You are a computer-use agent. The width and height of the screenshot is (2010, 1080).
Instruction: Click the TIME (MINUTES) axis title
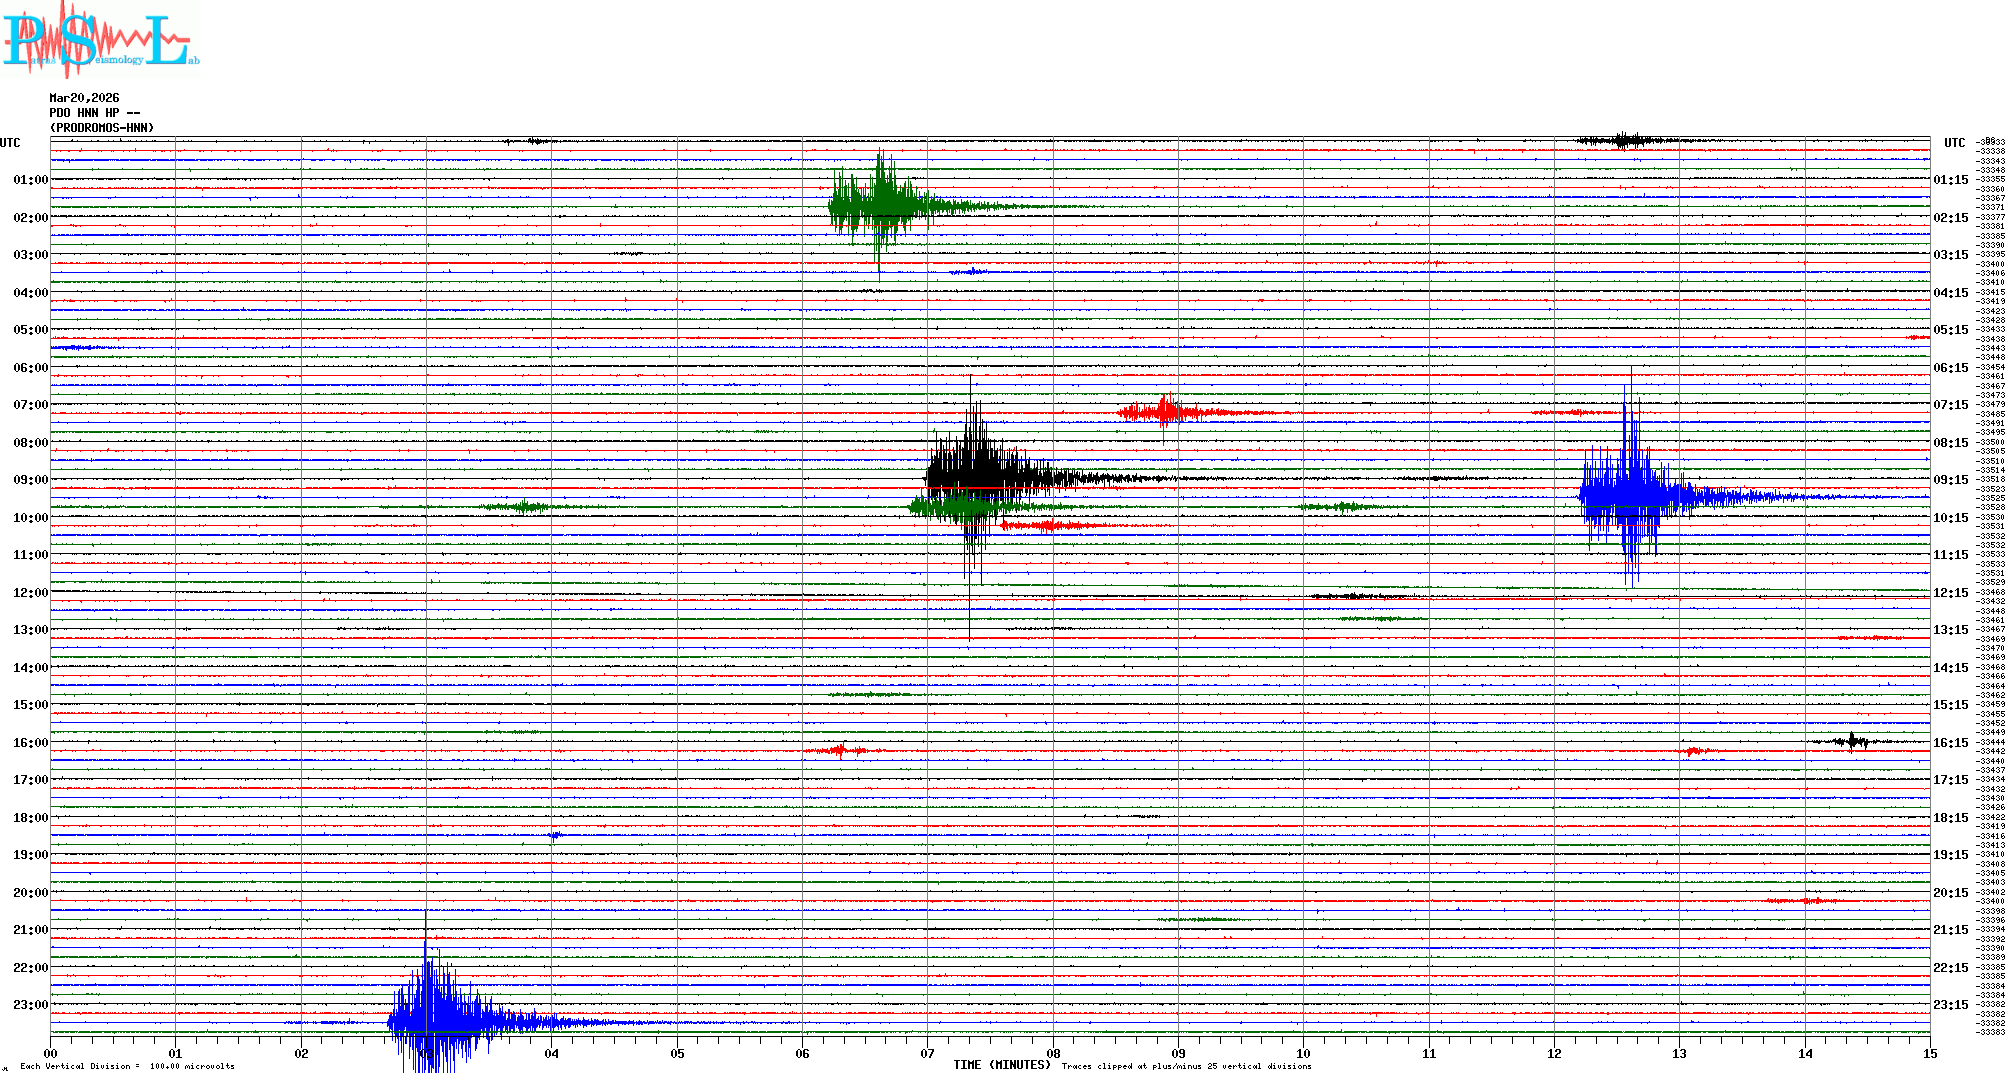(1001, 1065)
